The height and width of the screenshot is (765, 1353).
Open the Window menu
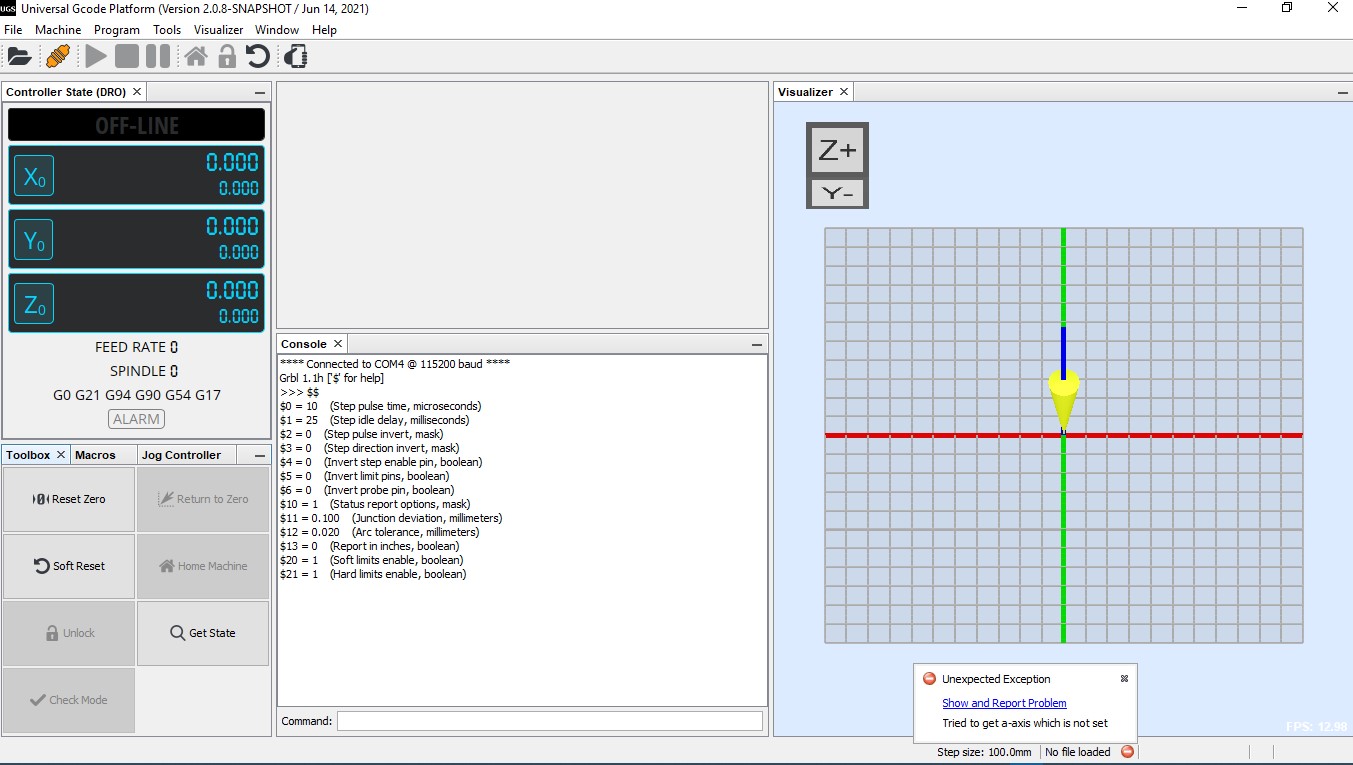pyautogui.click(x=277, y=30)
